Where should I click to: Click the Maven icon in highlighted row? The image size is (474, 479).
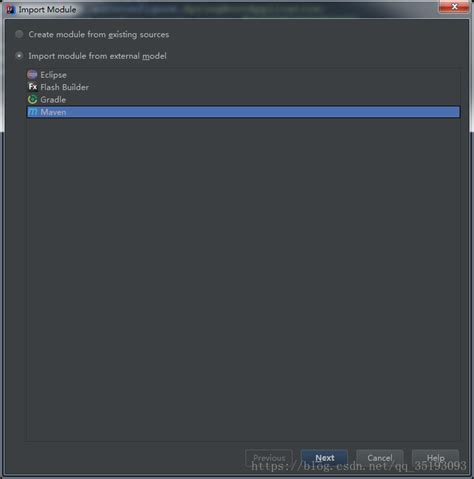(x=33, y=112)
